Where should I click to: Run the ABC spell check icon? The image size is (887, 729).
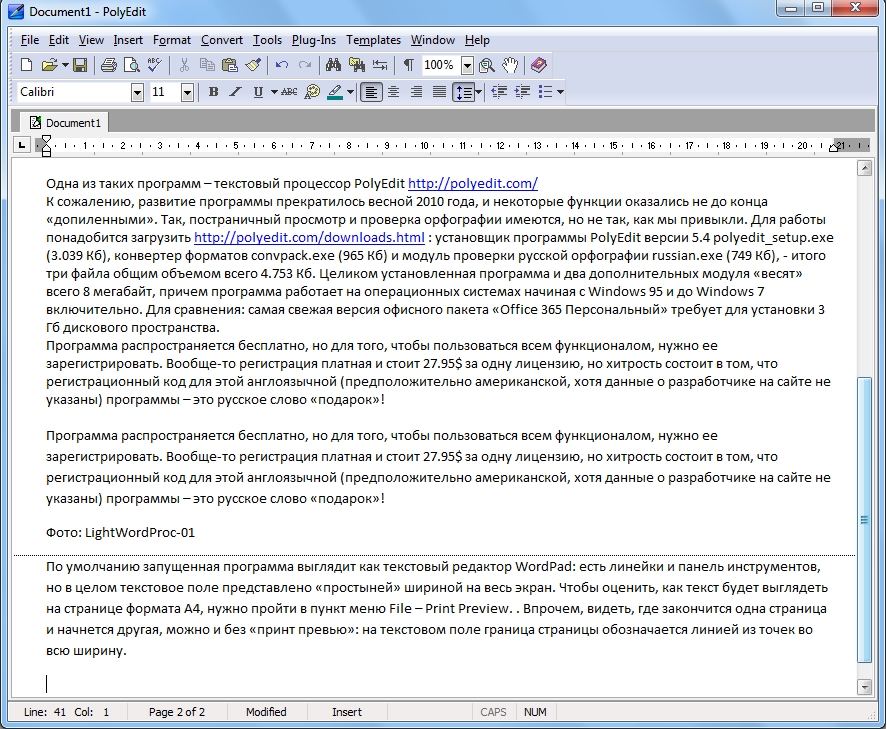tap(154, 65)
